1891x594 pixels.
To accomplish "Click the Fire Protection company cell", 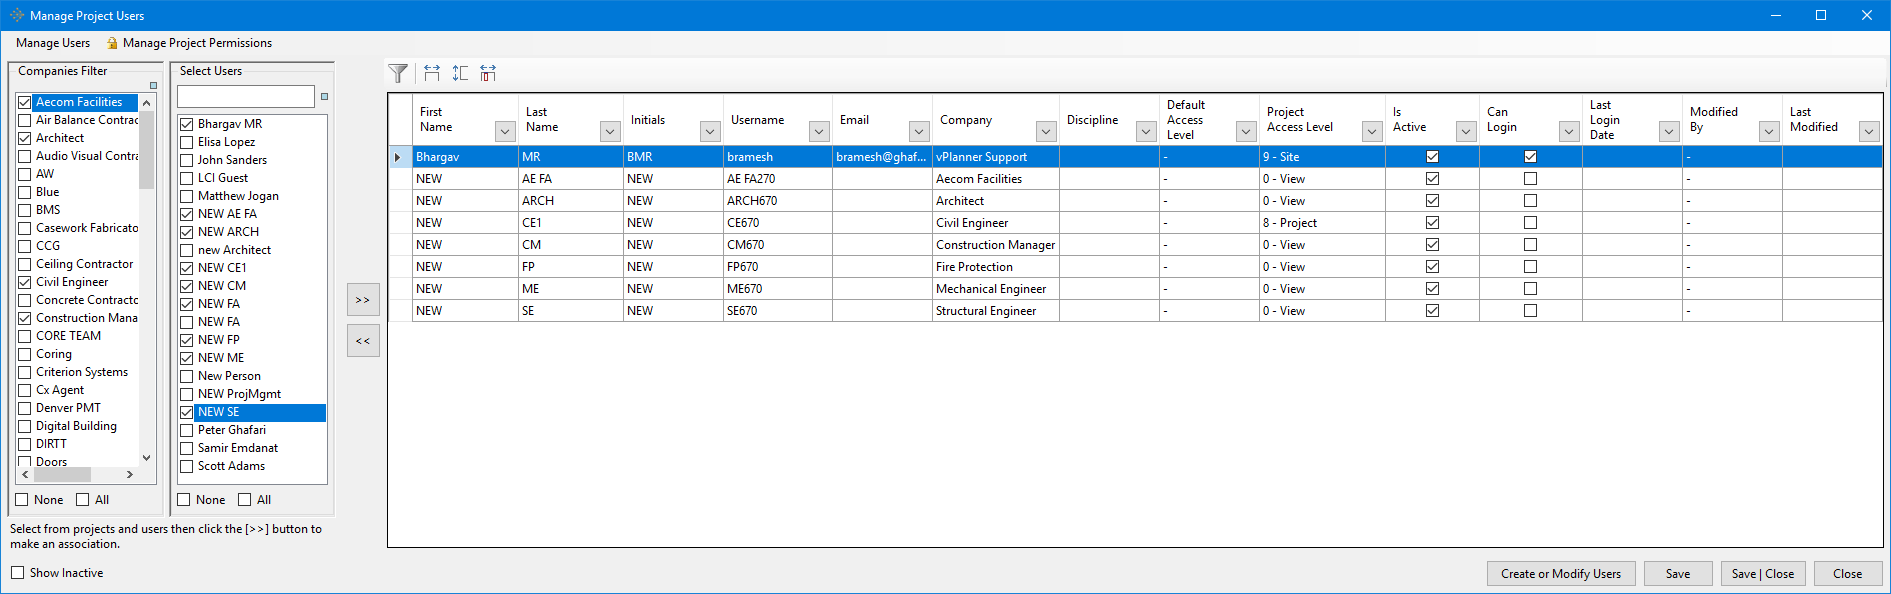I will [996, 267].
